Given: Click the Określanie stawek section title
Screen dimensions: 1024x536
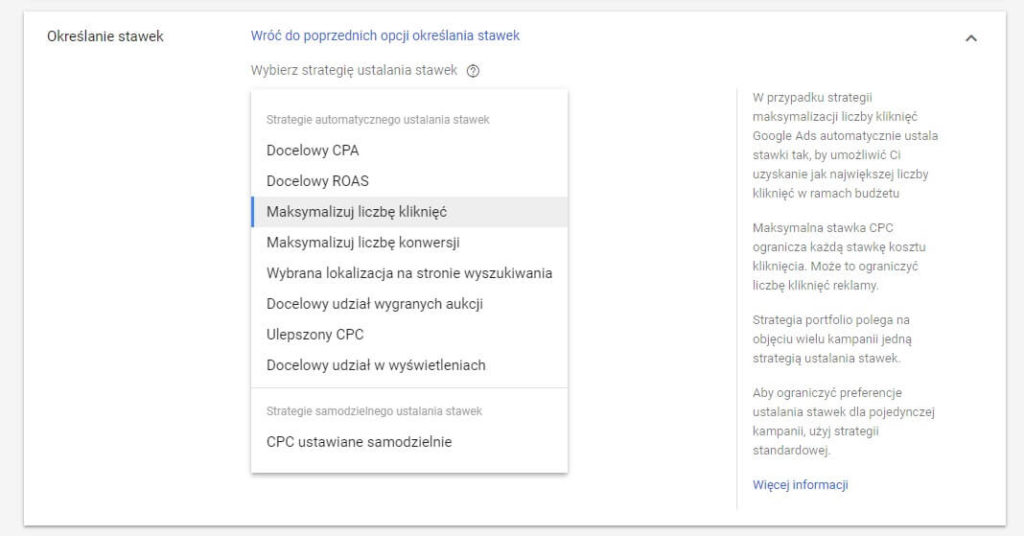Looking at the screenshot, I should click(x=105, y=37).
